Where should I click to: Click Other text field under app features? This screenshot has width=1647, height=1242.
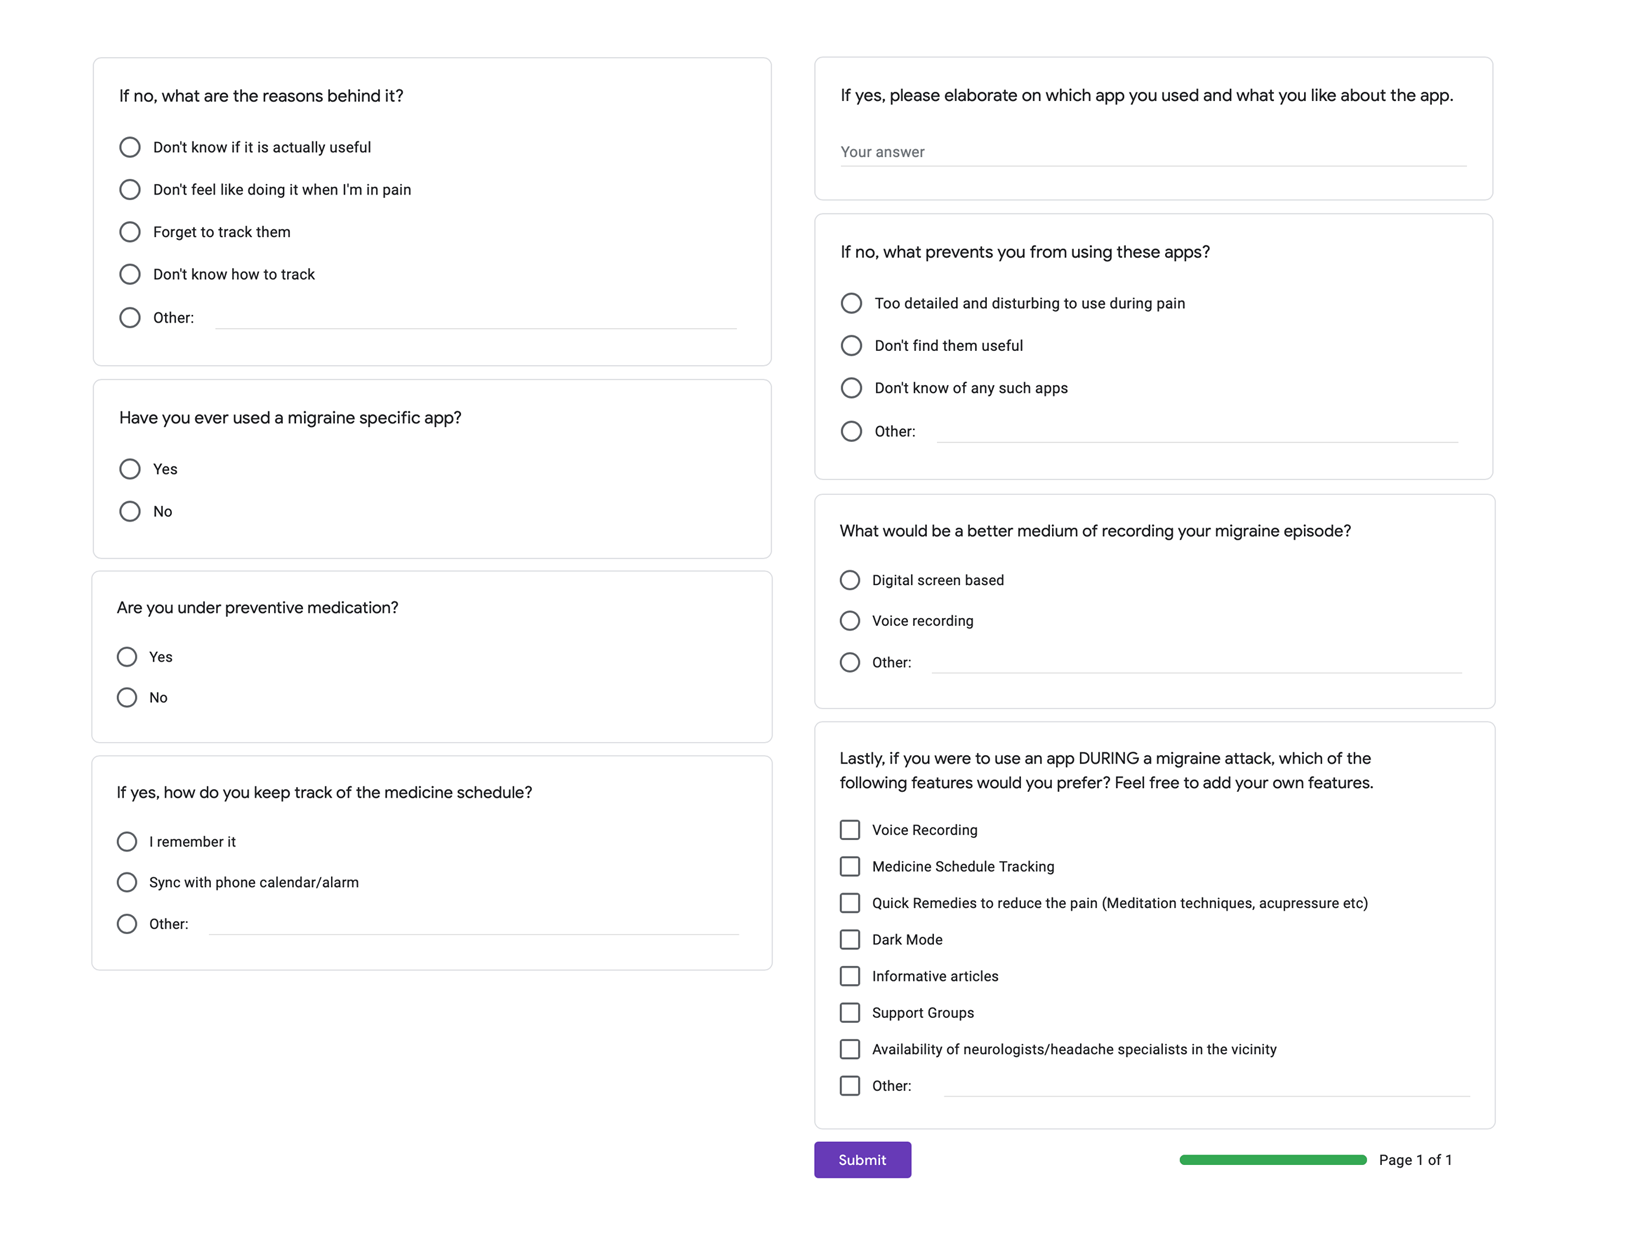[1205, 1086]
